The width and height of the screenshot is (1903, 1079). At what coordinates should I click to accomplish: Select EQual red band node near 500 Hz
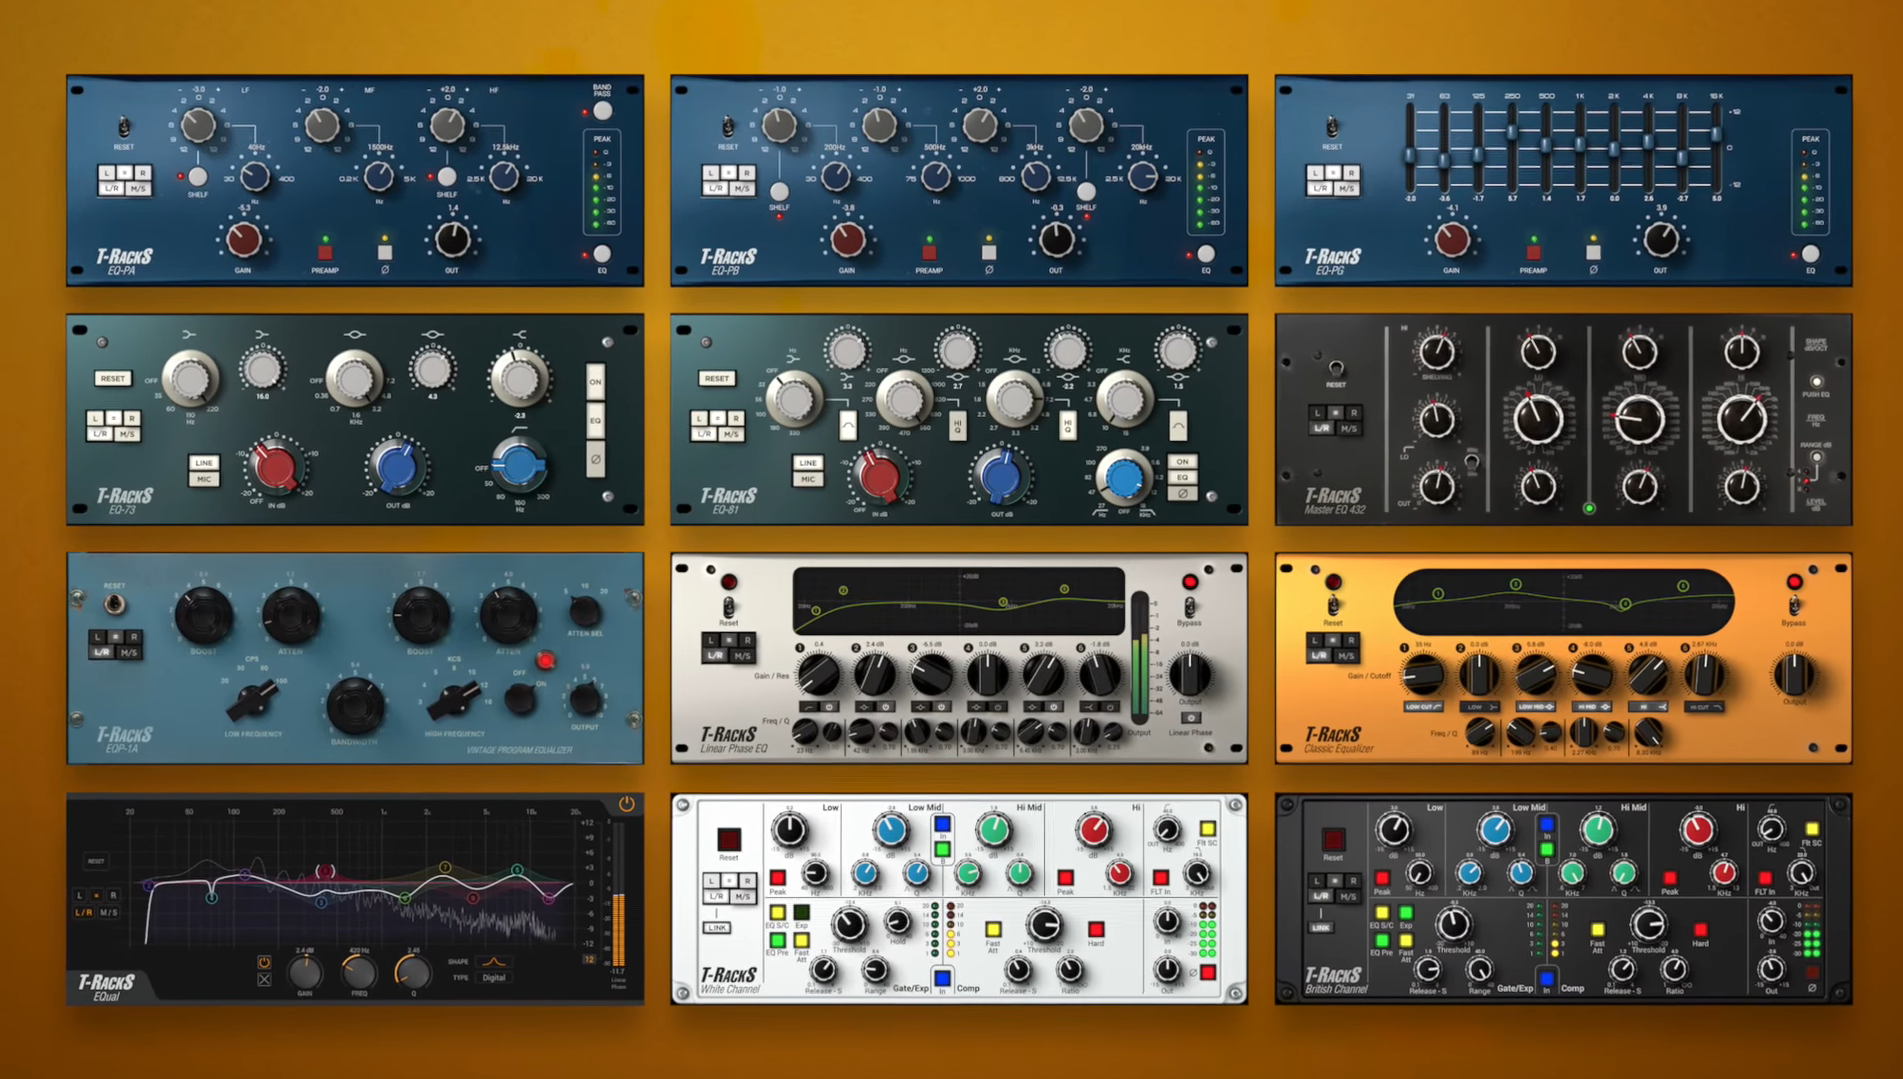tap(325, 872)
